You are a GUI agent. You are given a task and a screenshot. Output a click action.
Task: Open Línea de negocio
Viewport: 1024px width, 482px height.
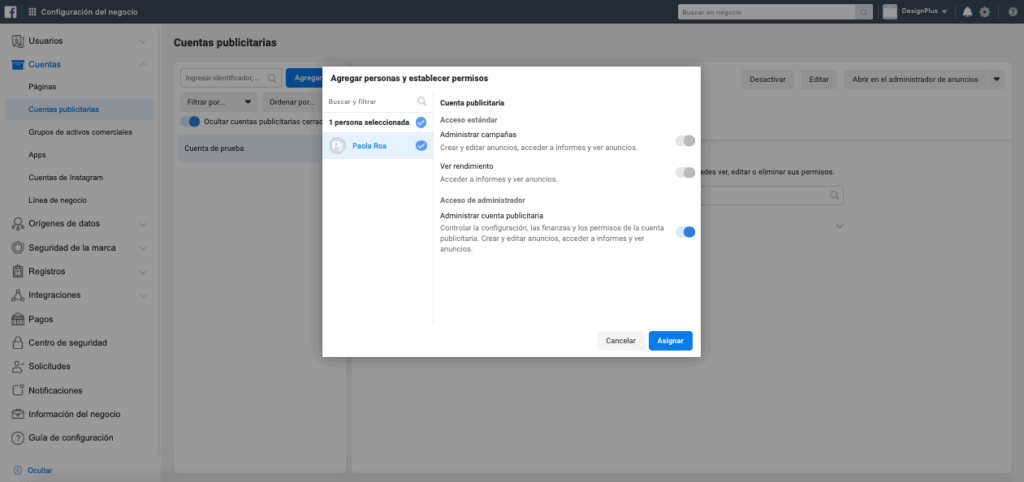(x=57, y=201)
